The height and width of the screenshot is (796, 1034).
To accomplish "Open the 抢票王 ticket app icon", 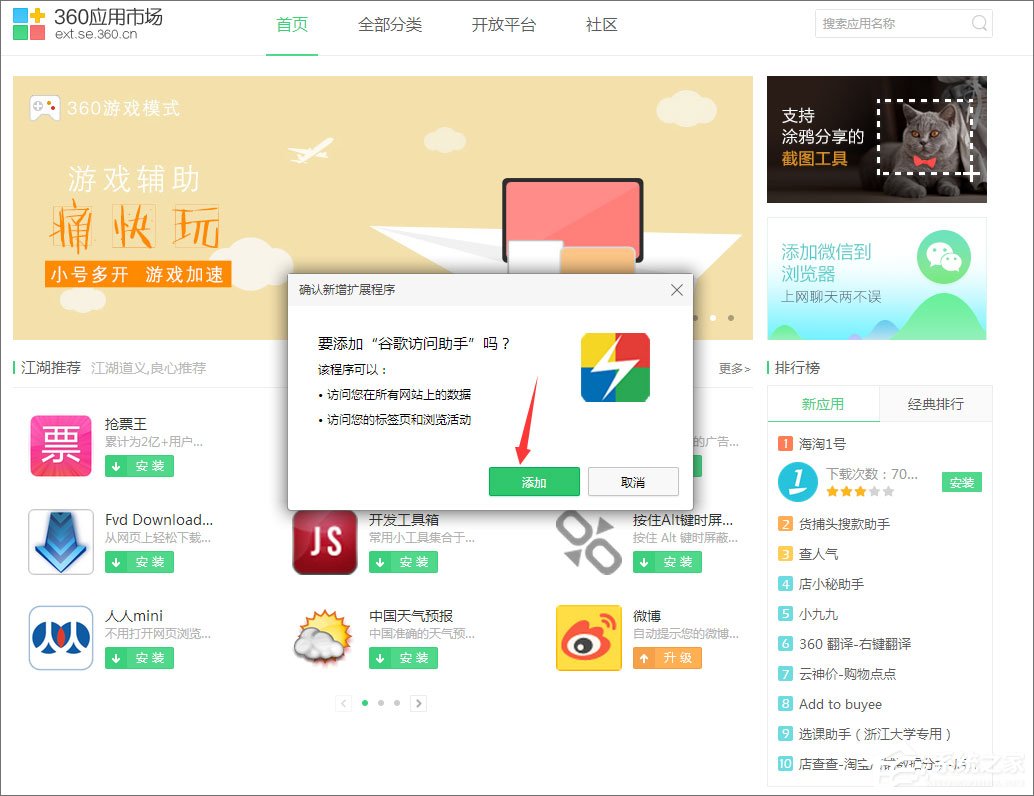I will (60, 444).
